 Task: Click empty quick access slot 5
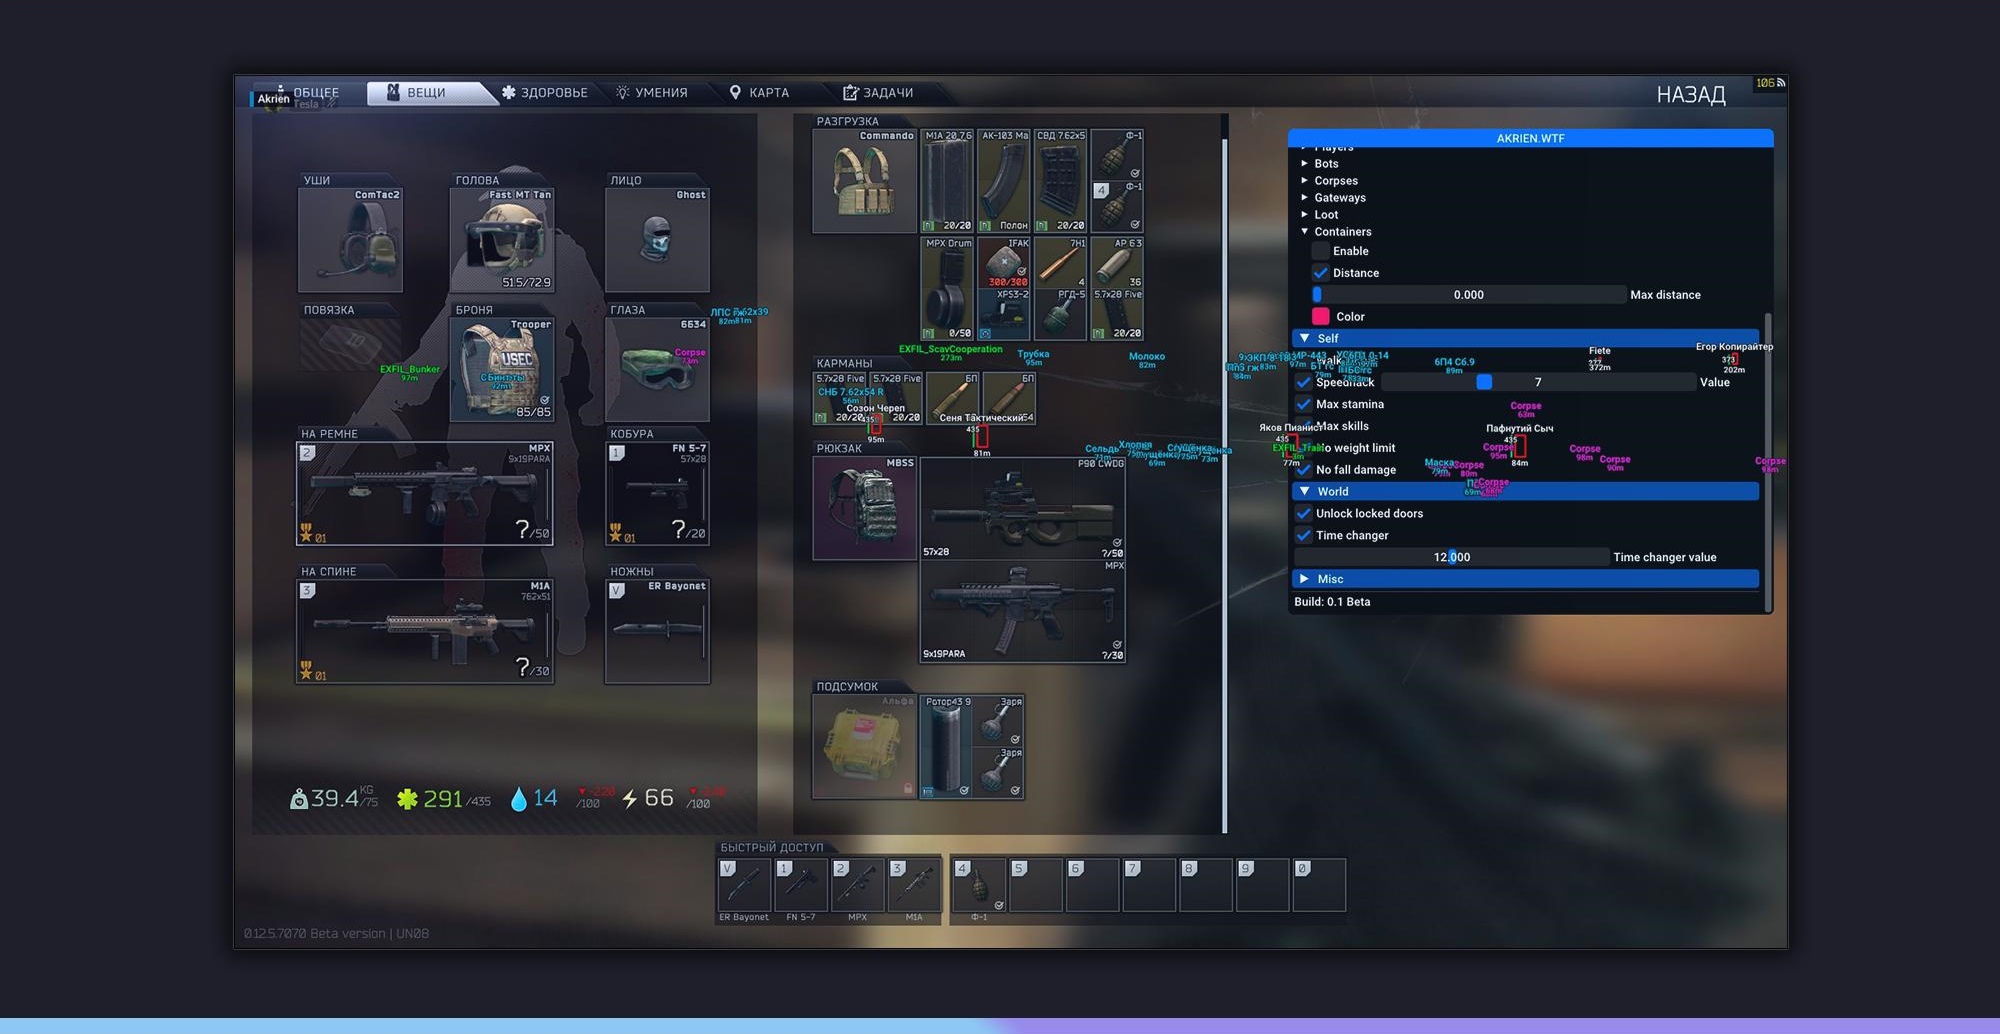point(1036,885)
